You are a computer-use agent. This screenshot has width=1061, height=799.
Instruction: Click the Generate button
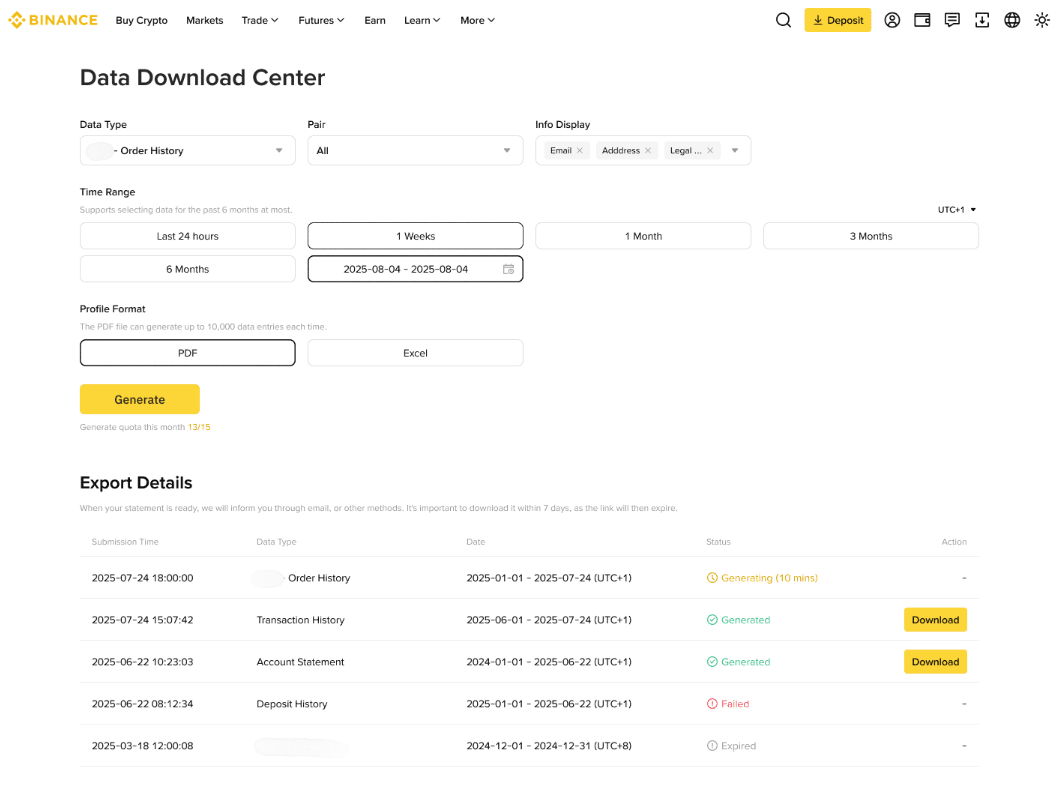click(139, 399)
